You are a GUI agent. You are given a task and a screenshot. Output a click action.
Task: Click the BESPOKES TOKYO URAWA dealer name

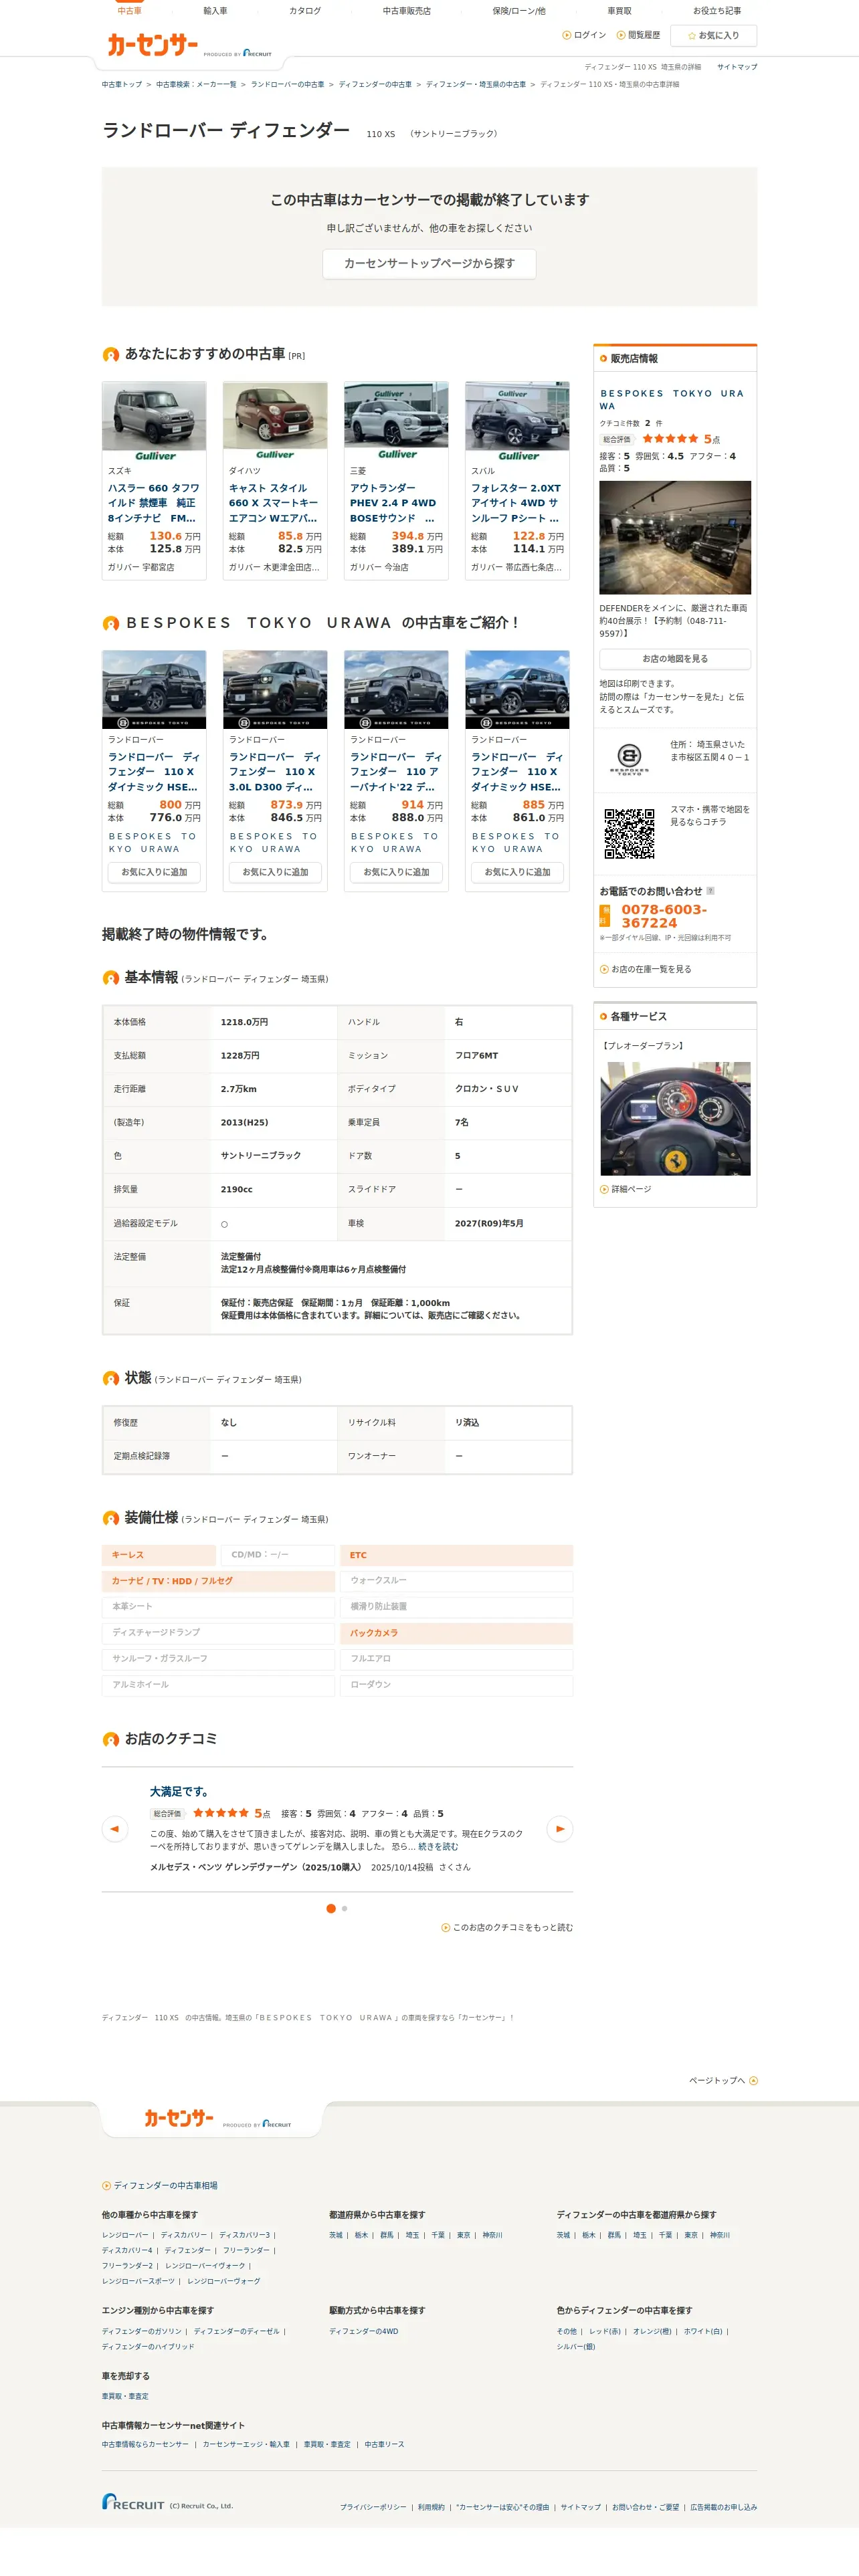pyautogui.click(x=672, y=400)
